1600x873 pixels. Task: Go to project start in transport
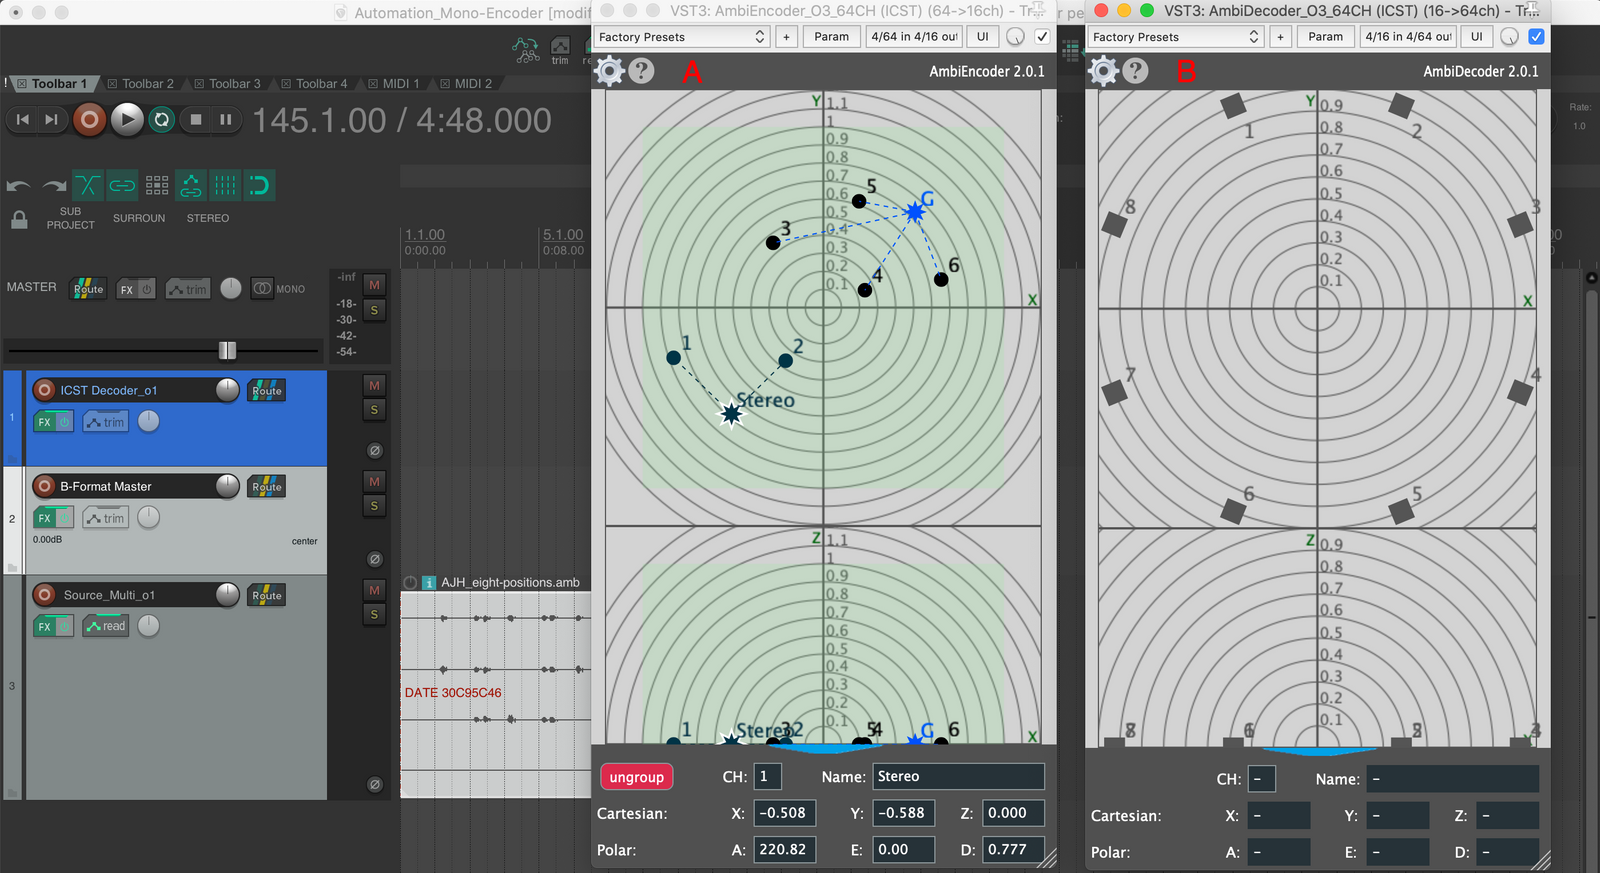coord(23,120)
